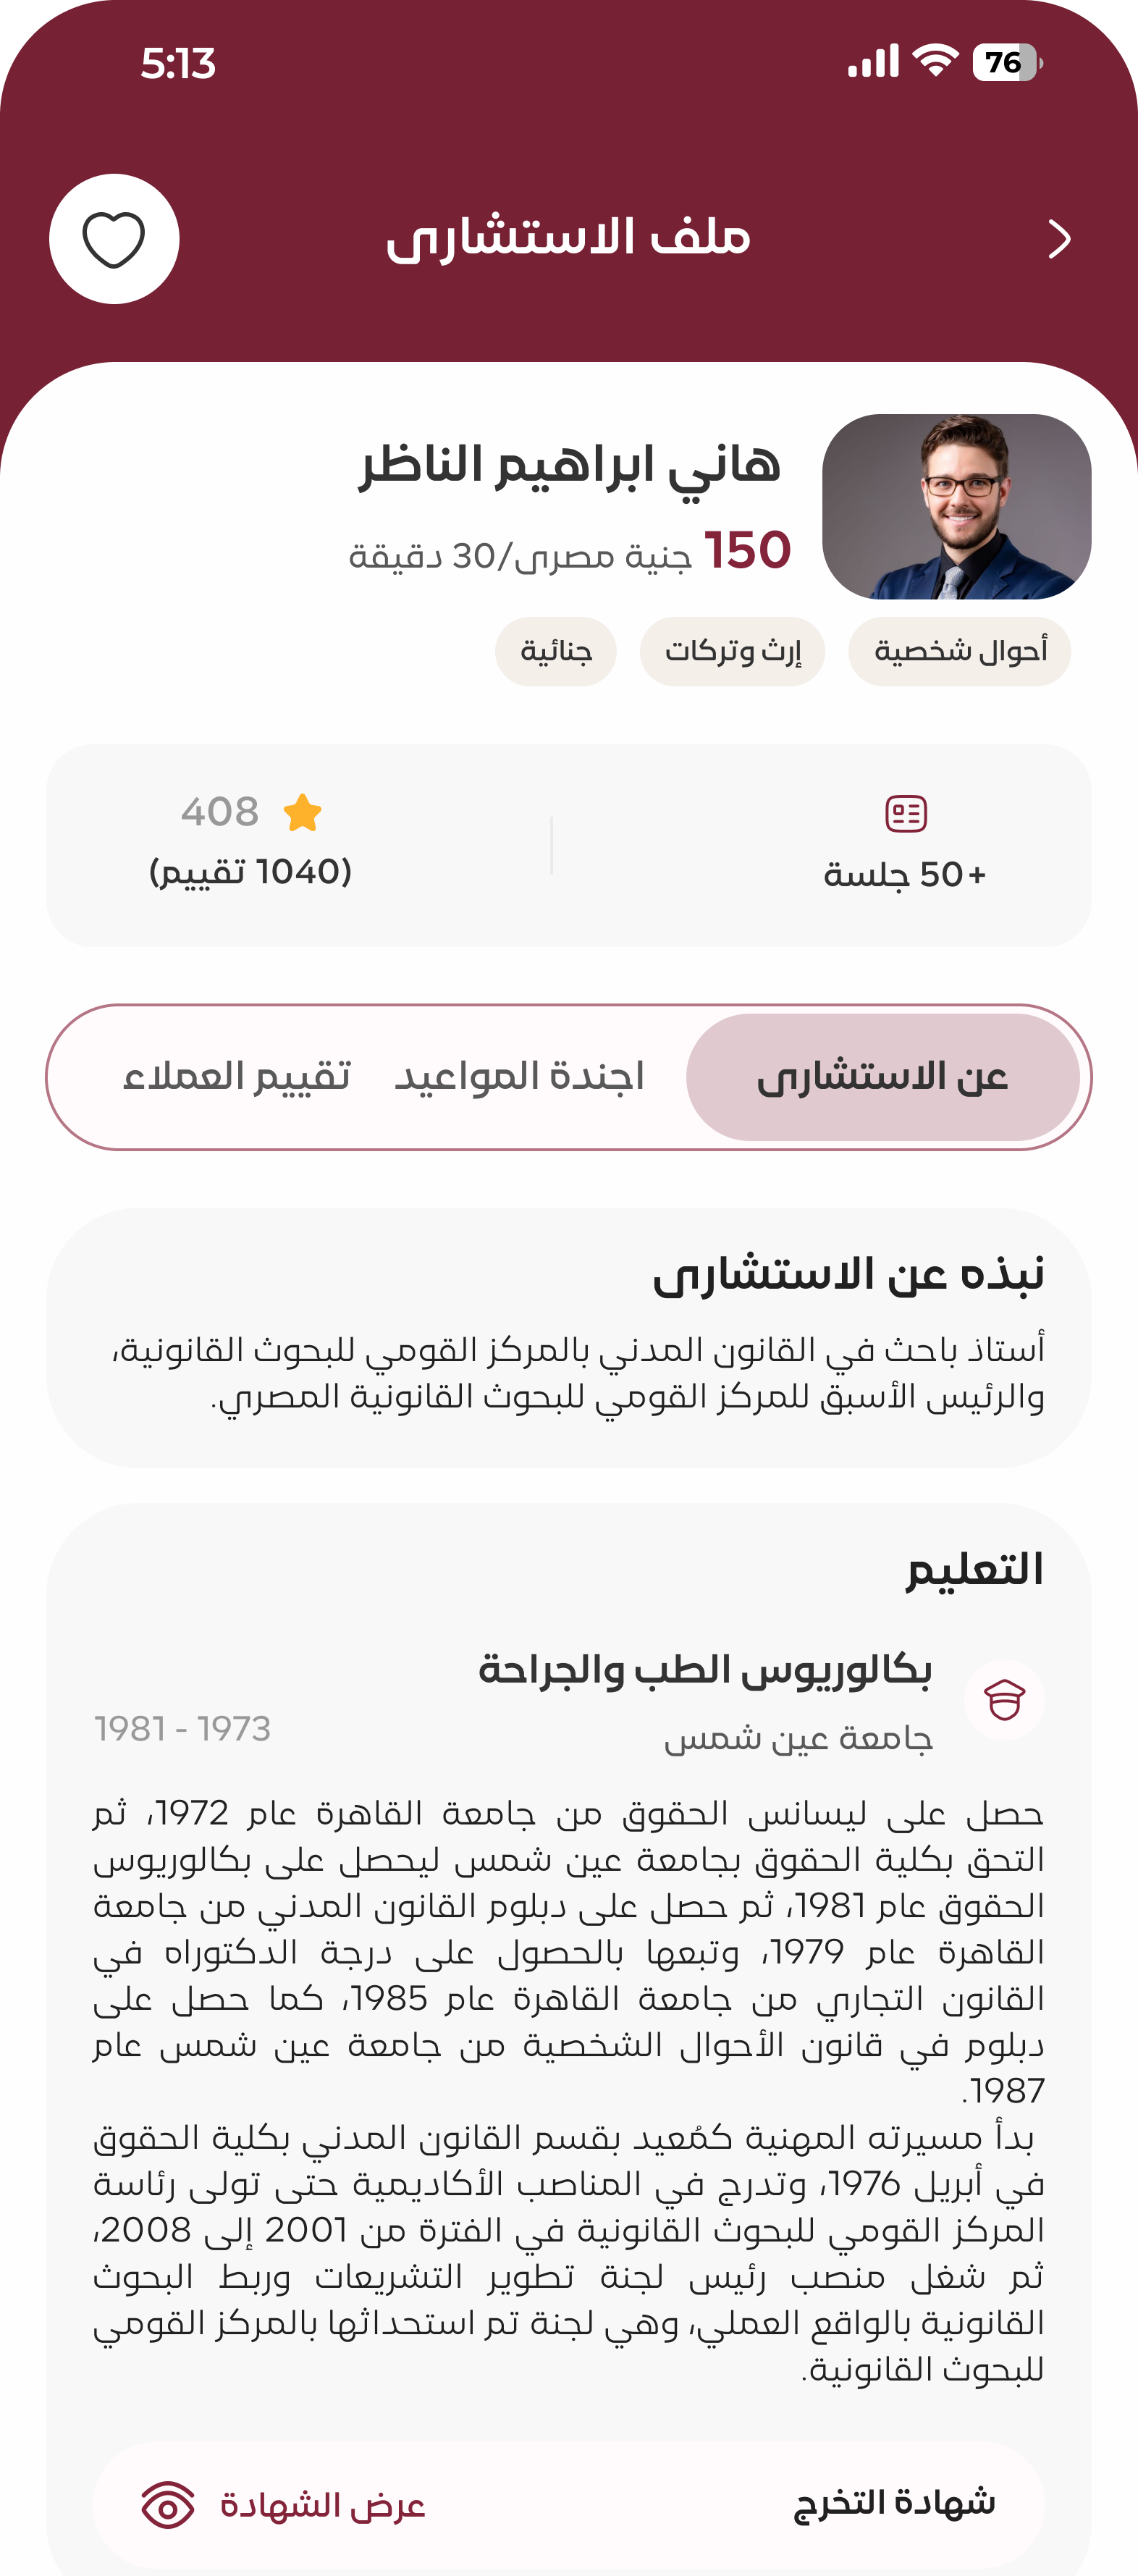This screenshot has width=1138, height=2576.
Task: Open the consultant's profile photo
Action: (956, 507)
